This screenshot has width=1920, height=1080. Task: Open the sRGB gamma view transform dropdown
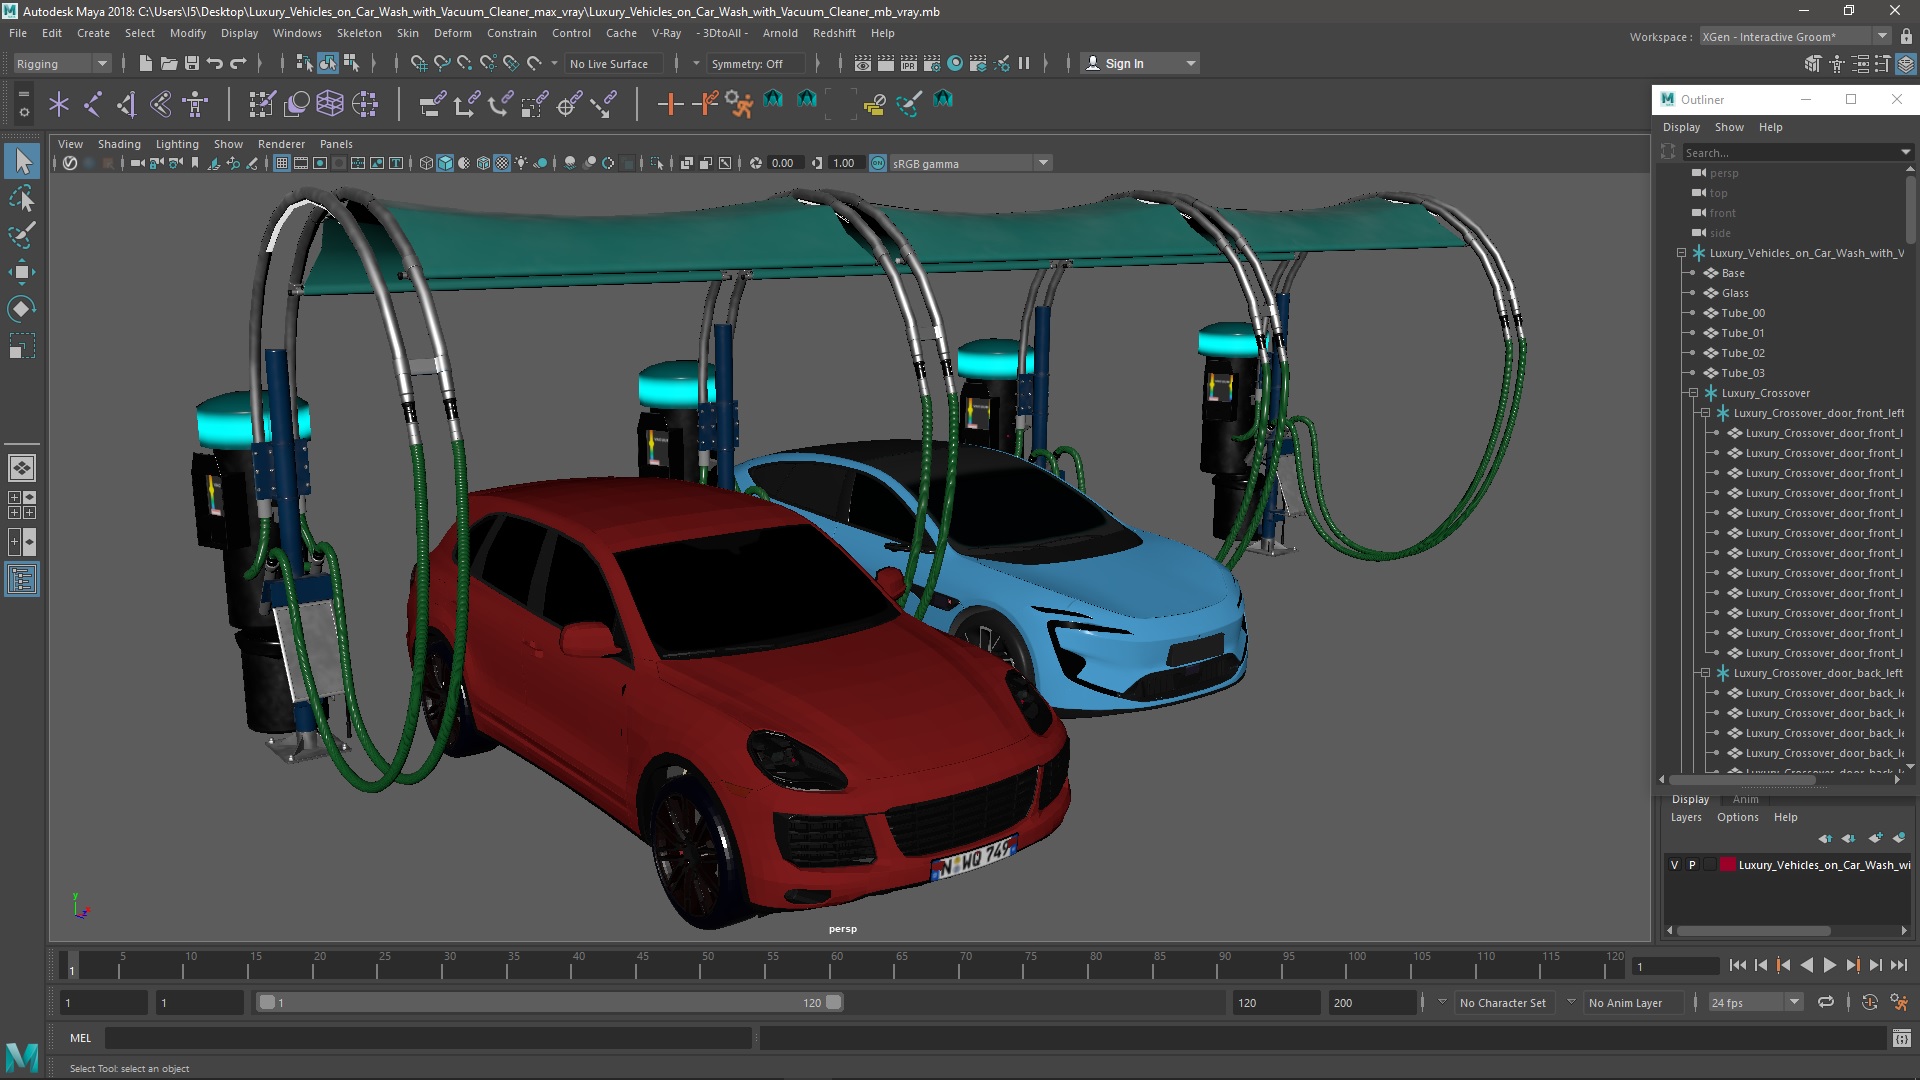click(970, 163)
